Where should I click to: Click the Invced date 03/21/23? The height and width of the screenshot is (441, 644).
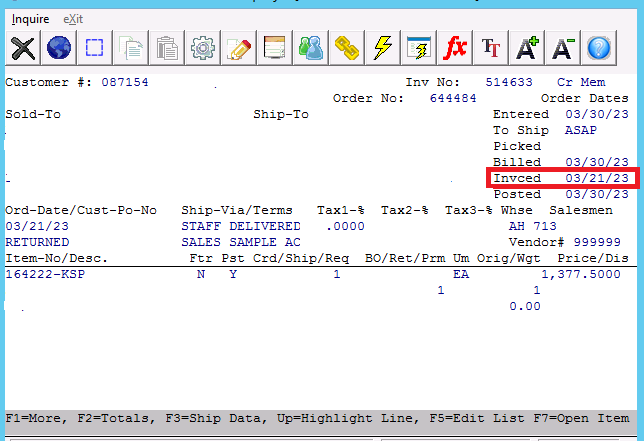point(597,178)
